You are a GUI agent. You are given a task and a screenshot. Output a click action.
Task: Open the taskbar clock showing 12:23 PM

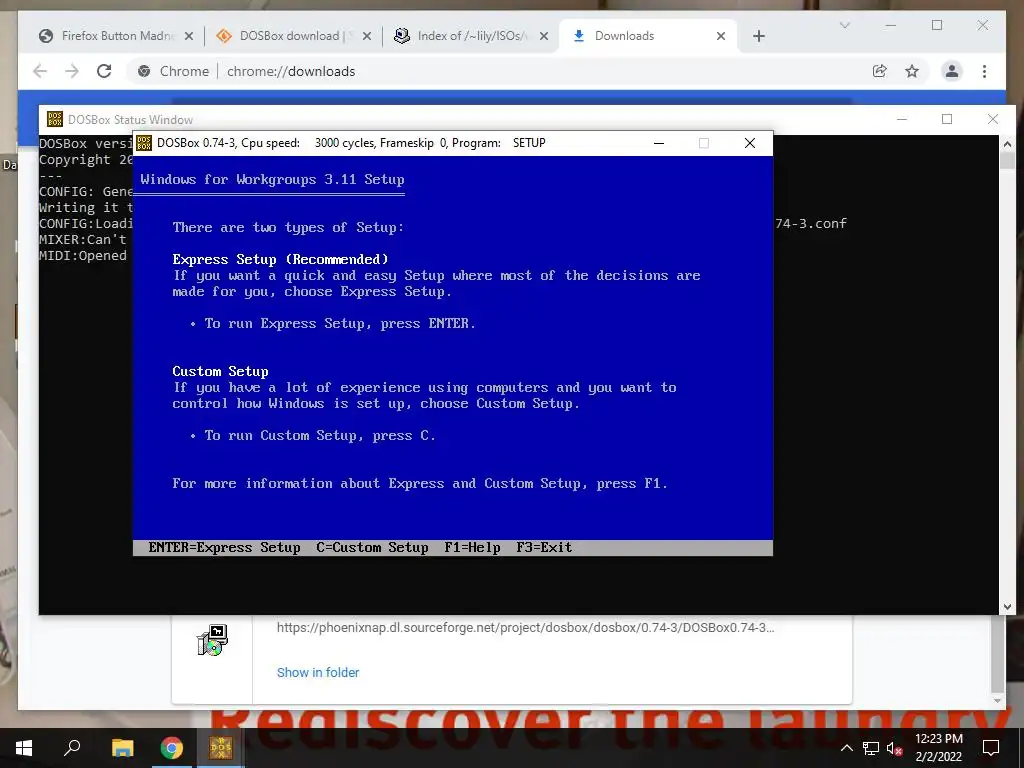coord(938,748)
